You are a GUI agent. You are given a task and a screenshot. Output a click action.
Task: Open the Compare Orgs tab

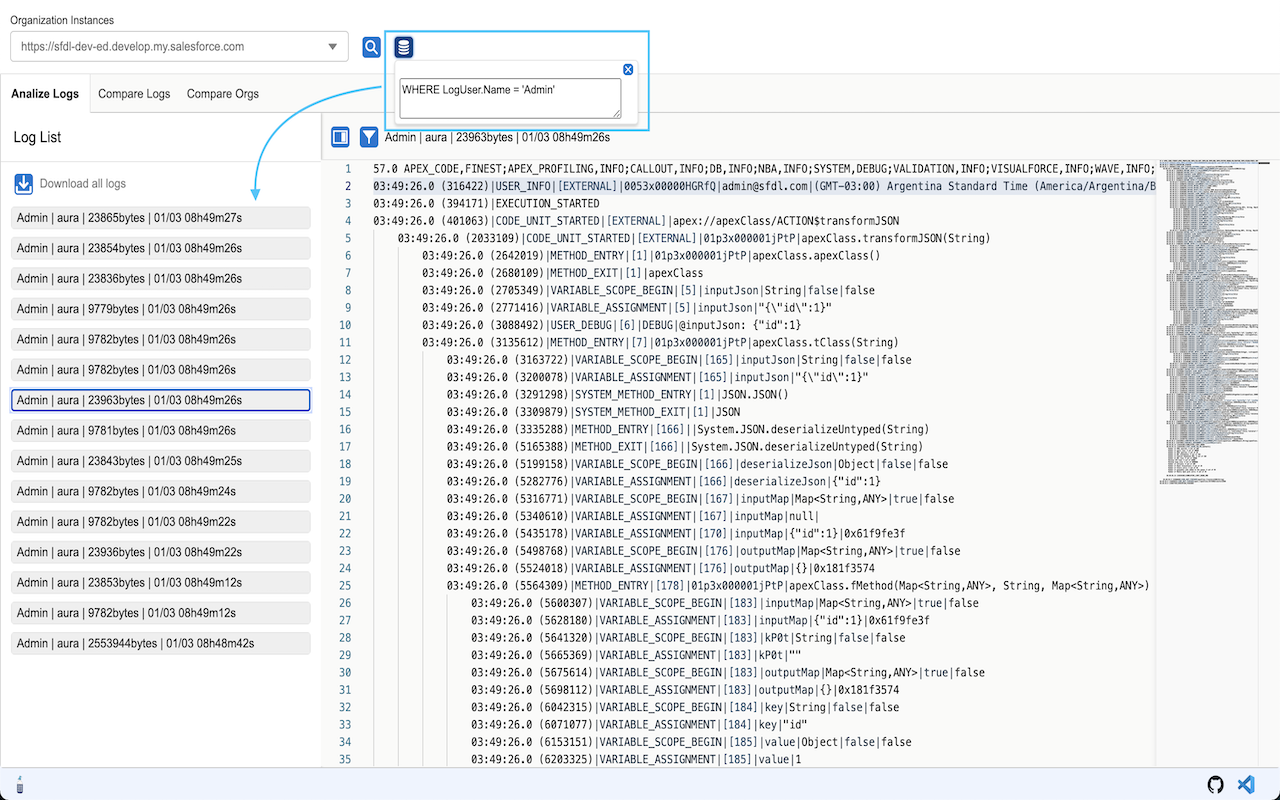[x=223, y=94]
